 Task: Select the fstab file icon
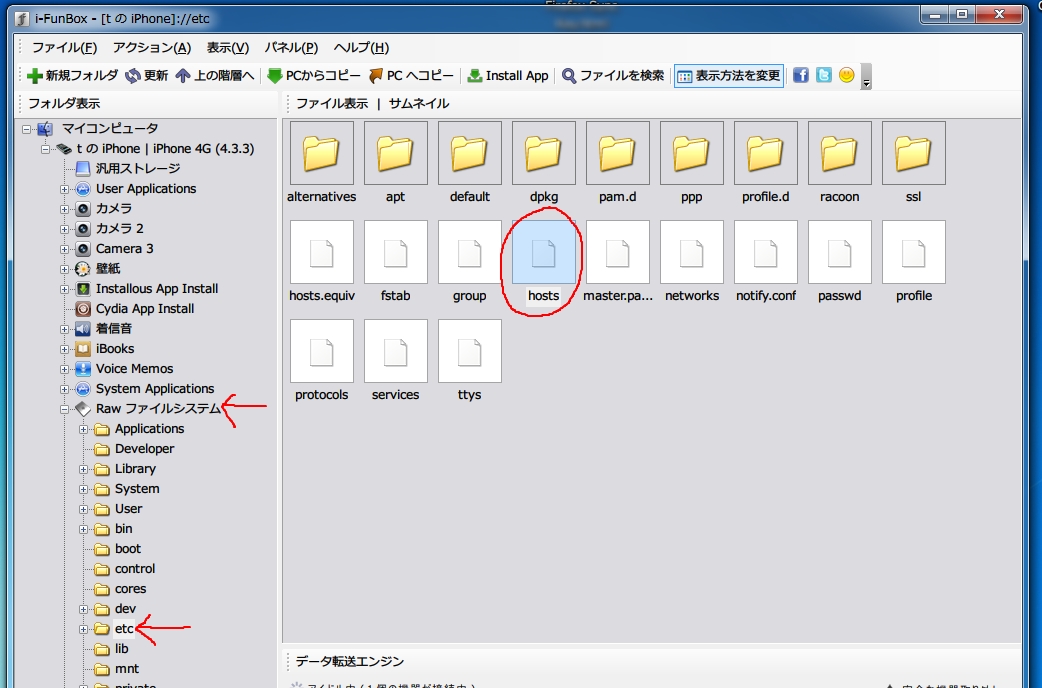tap(395, 252)
